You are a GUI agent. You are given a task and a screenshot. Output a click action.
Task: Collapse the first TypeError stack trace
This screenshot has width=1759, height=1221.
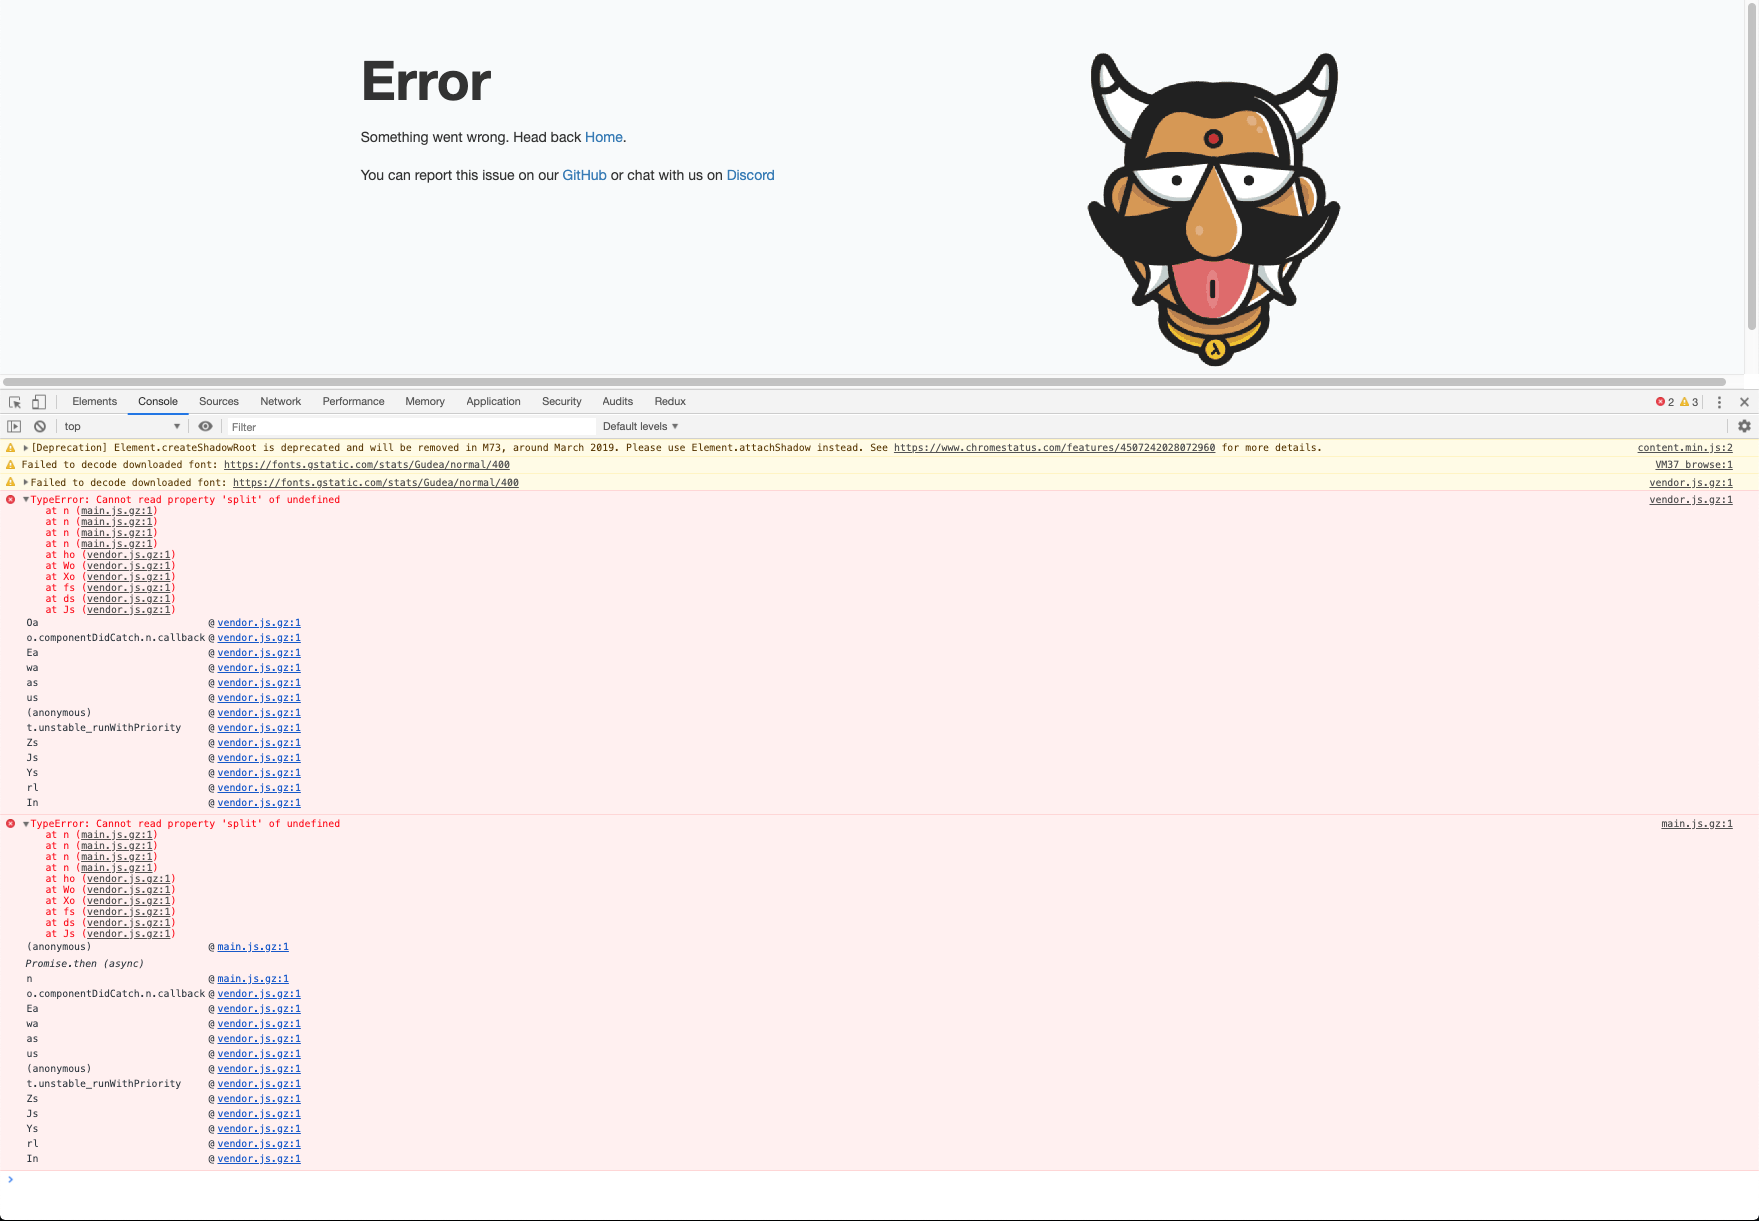tap(25, 499)
